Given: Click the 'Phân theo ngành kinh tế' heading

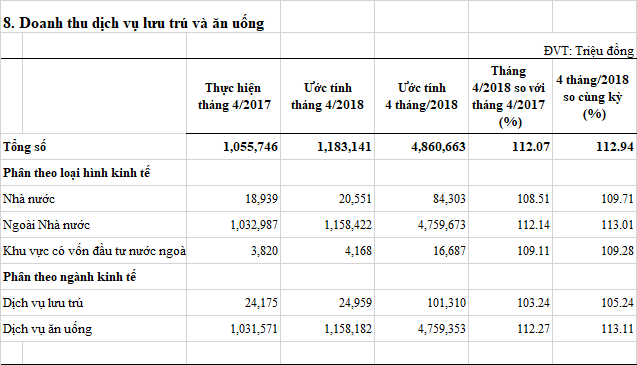Looking at the screenshot, I should [69, 277].
